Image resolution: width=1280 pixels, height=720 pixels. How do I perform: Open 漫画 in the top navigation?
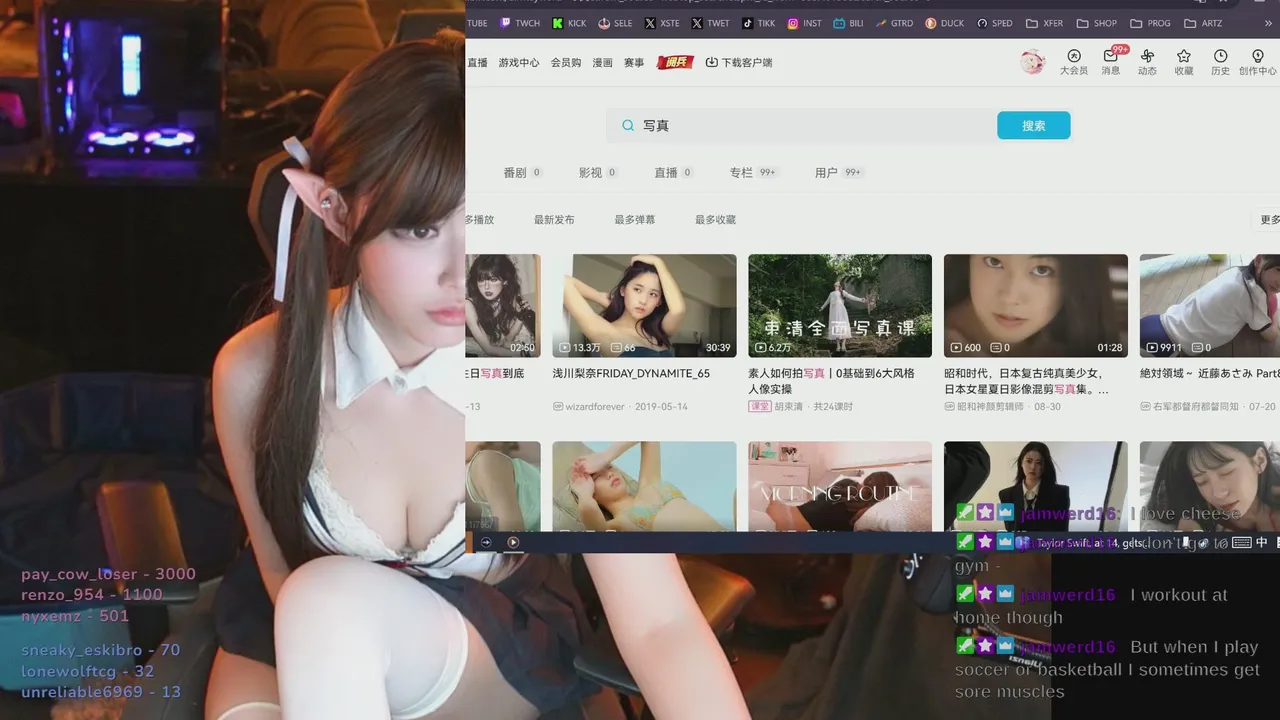click(602, 62)
